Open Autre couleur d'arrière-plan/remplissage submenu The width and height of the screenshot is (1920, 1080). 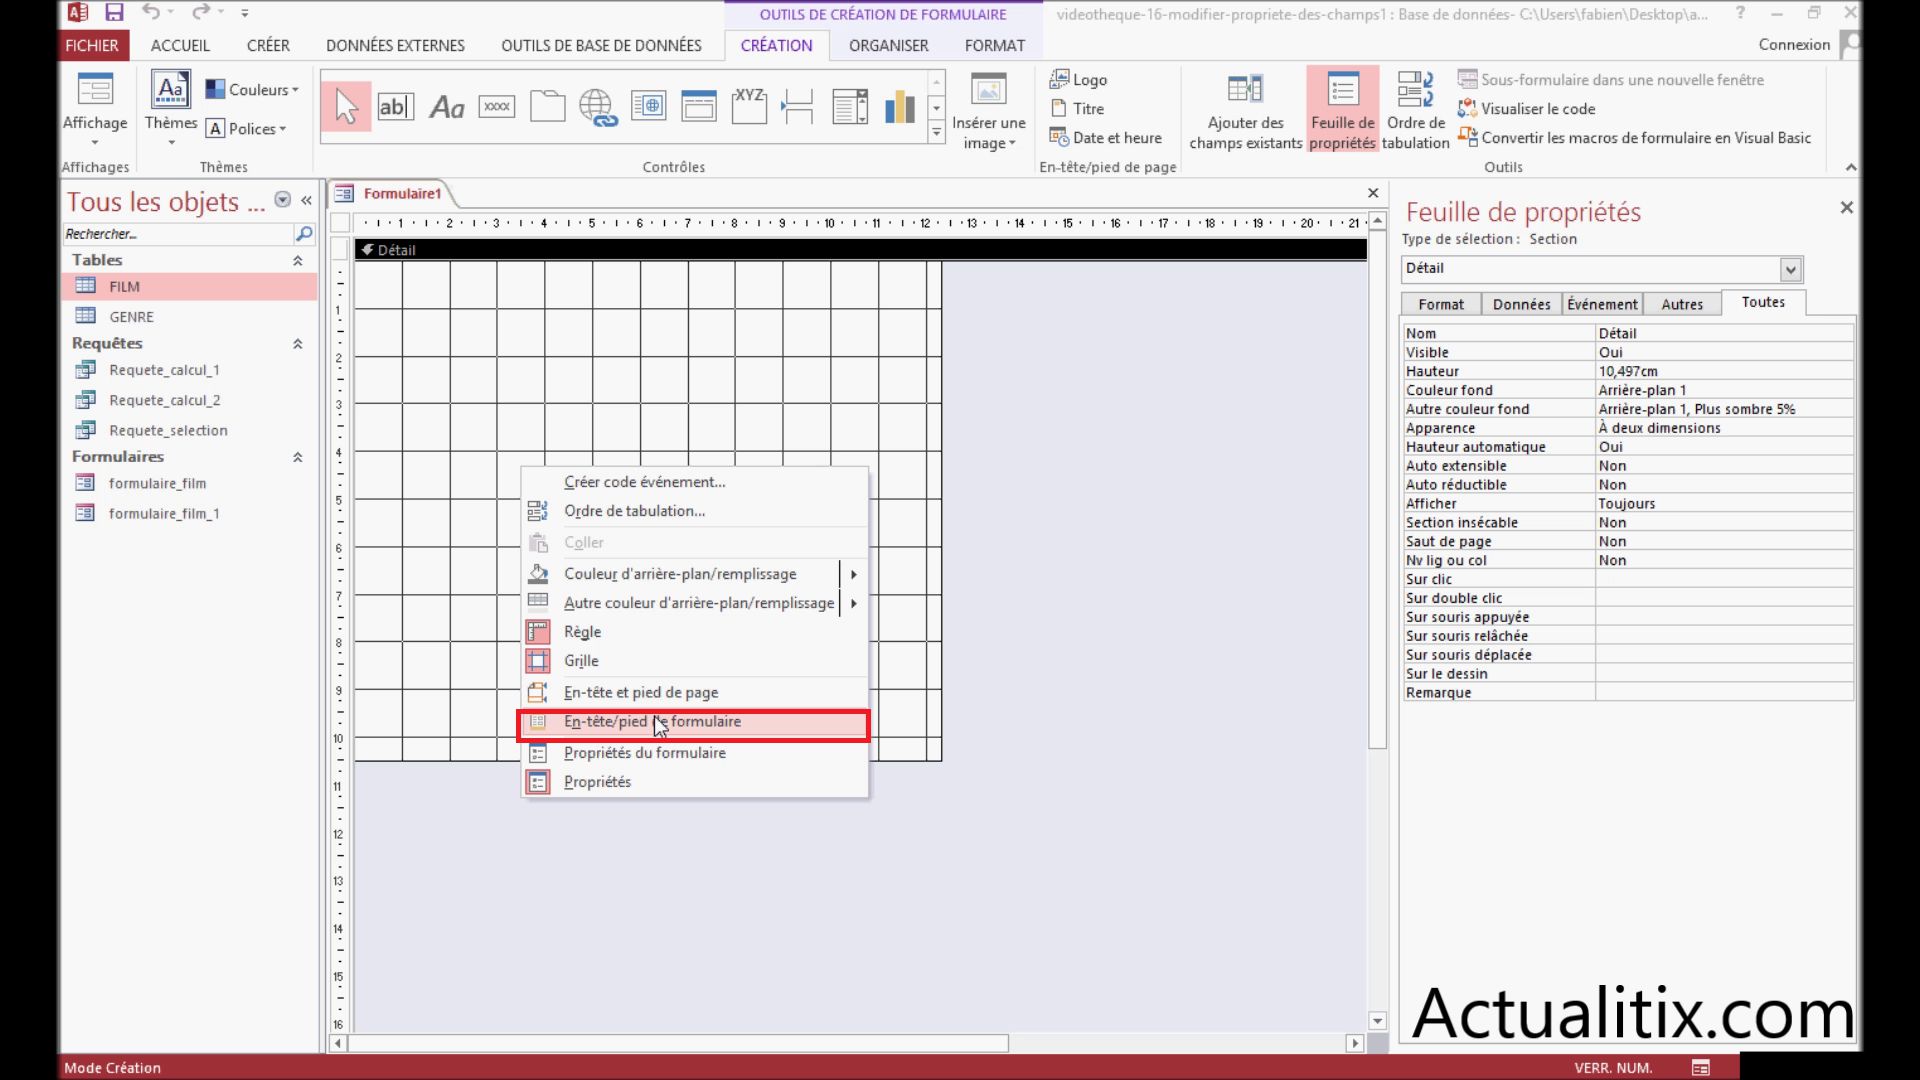694,603
